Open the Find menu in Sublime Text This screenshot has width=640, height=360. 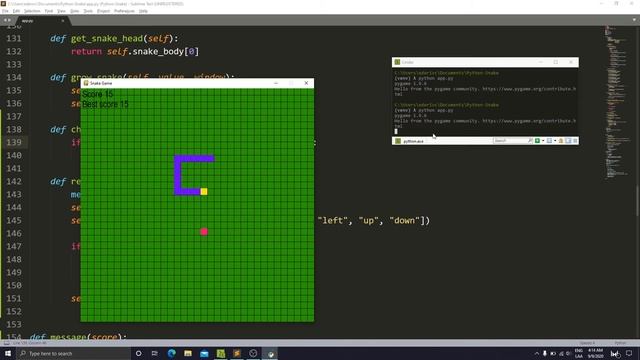pos(49,11)
